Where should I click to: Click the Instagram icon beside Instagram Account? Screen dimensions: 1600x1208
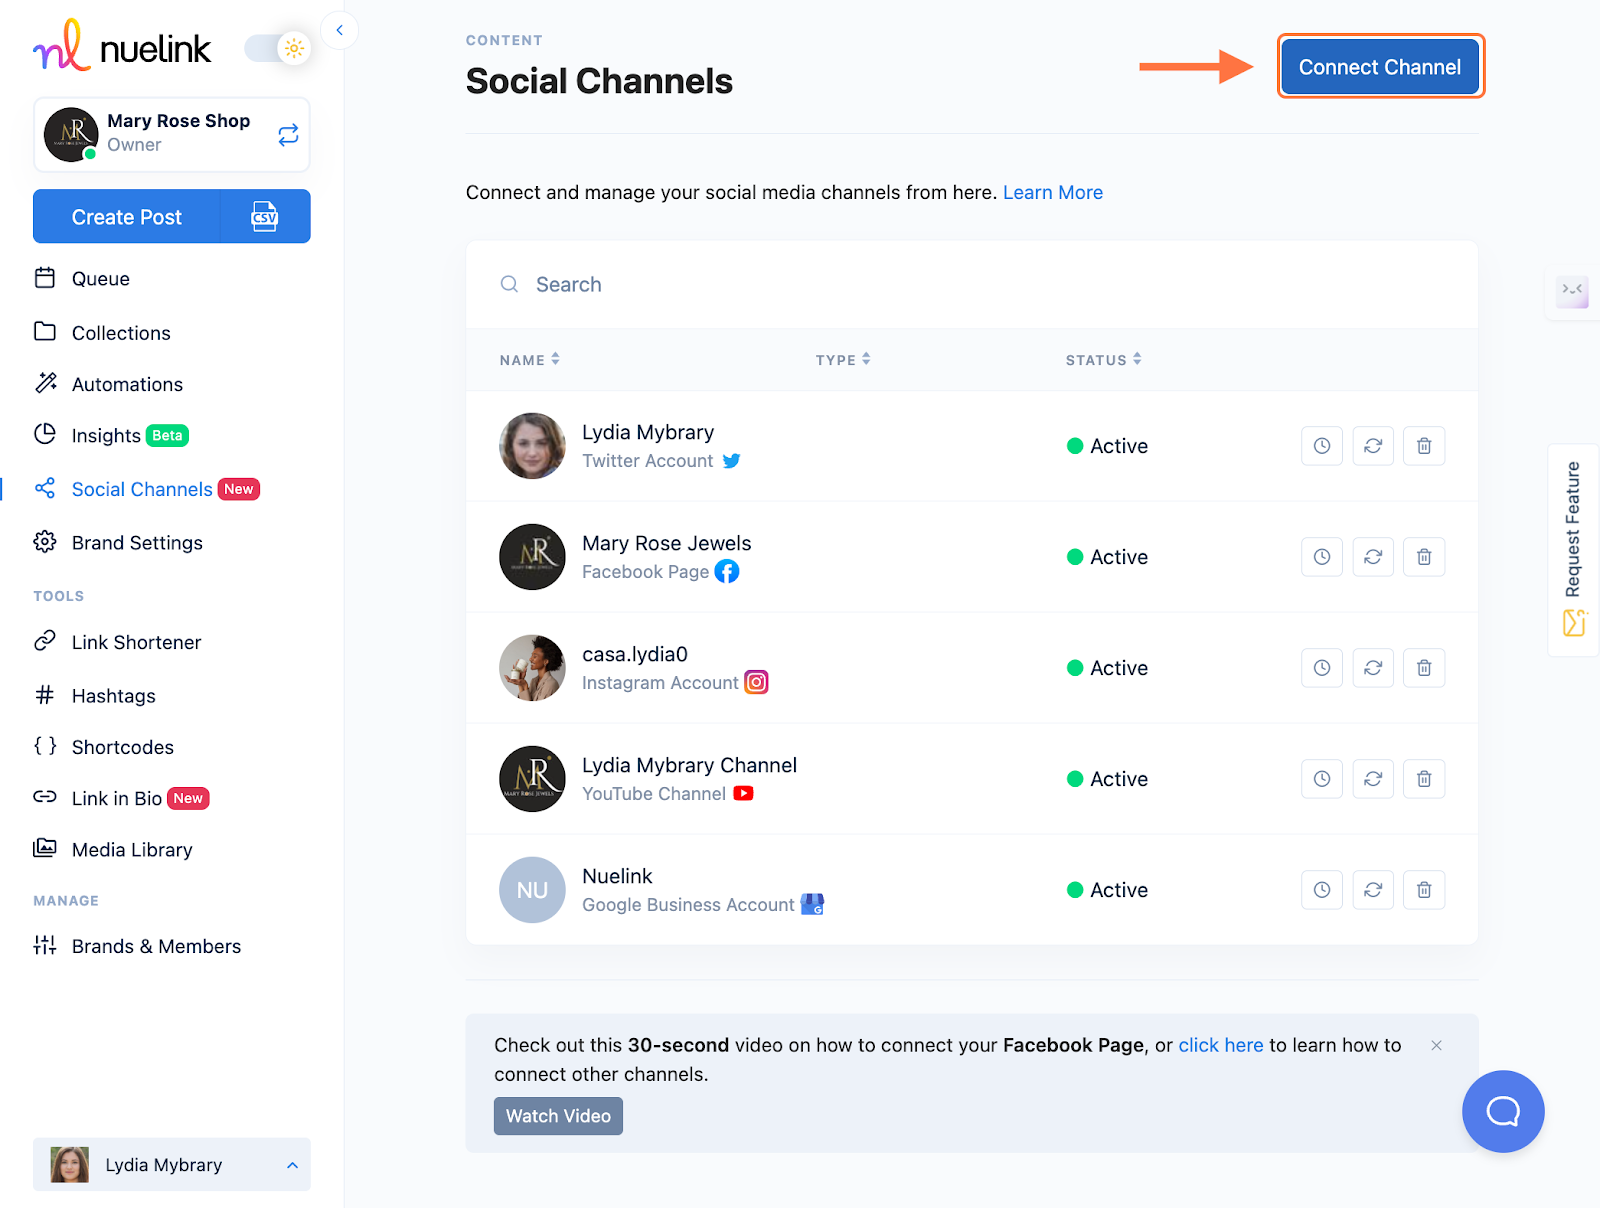coord(757,683)
